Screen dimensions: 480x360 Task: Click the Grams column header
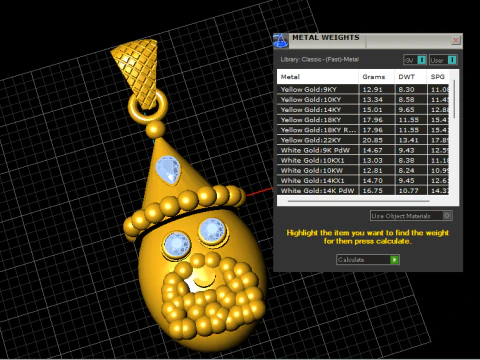pyautogui.click(x=376, y=77)
